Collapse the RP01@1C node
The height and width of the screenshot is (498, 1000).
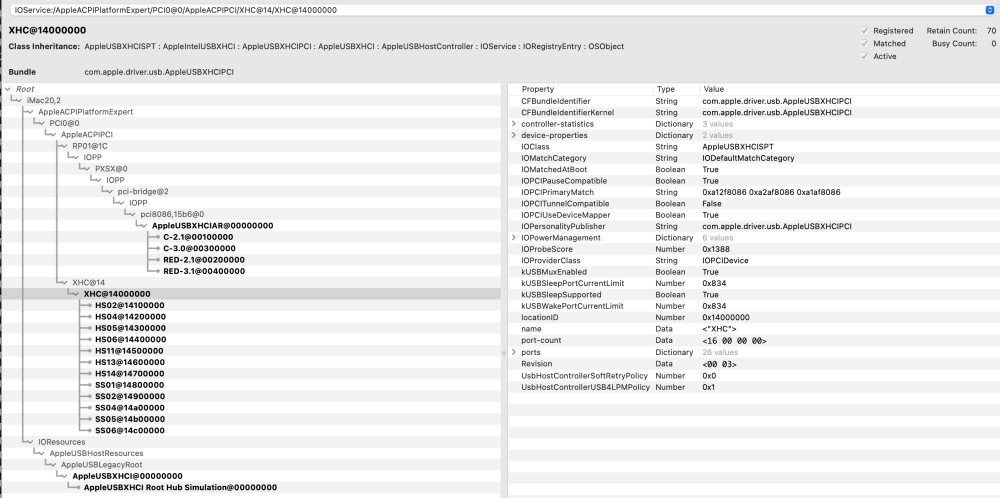click(64, 146)
